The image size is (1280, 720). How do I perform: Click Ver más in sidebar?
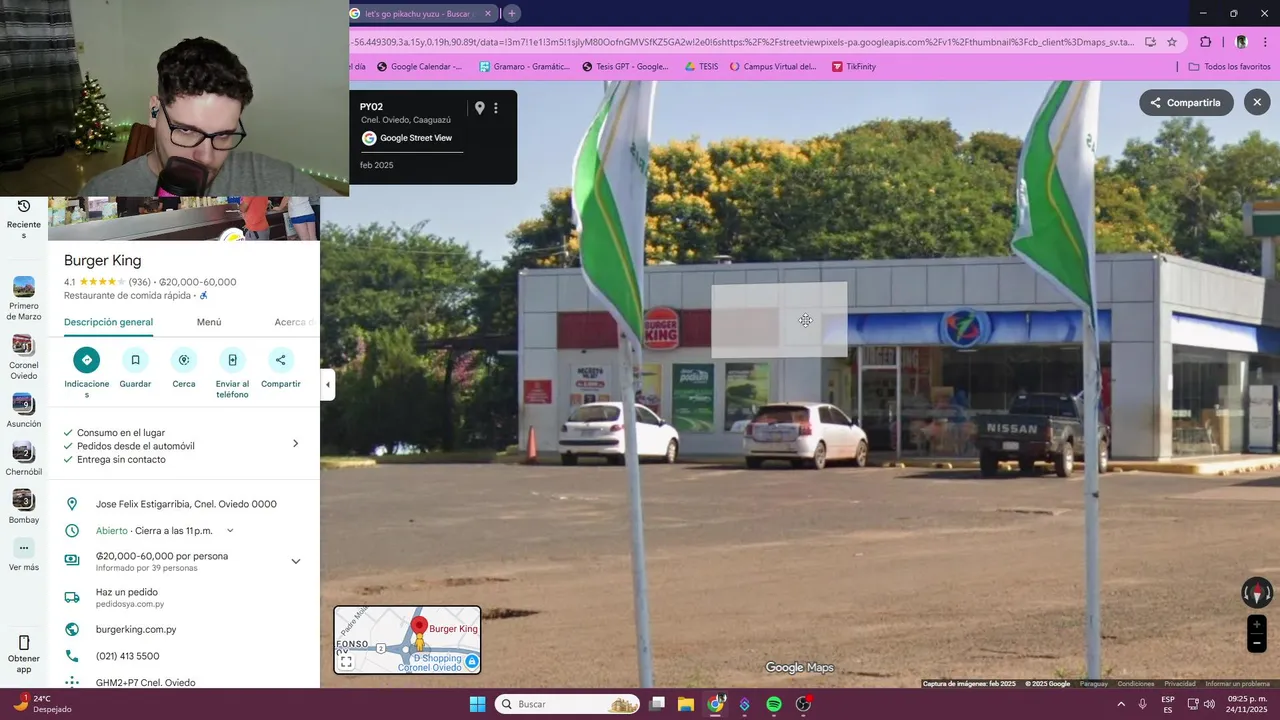24,555
